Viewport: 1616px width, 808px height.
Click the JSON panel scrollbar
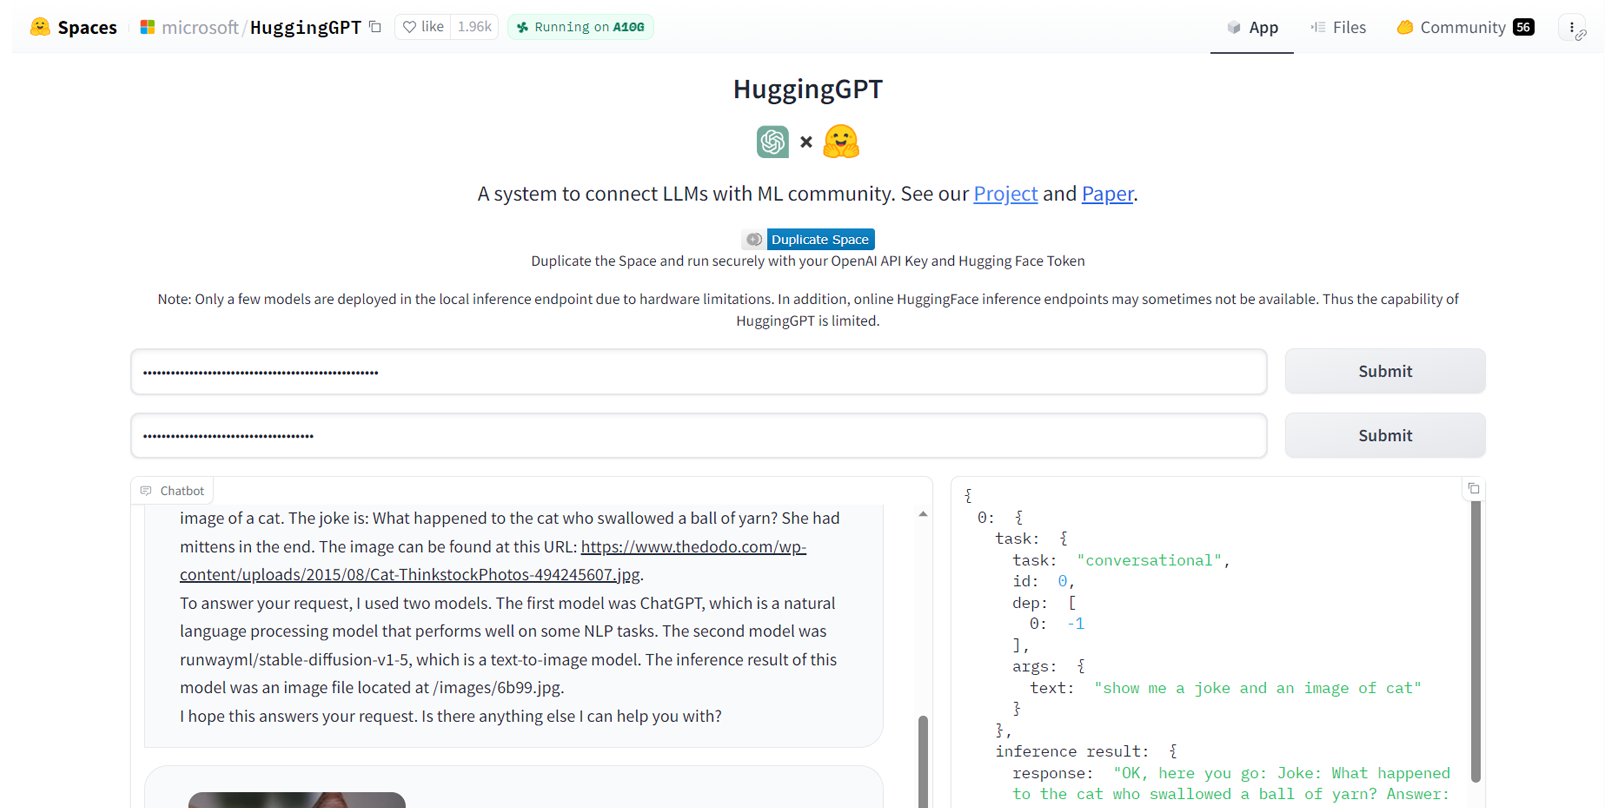pos(1476,642)
